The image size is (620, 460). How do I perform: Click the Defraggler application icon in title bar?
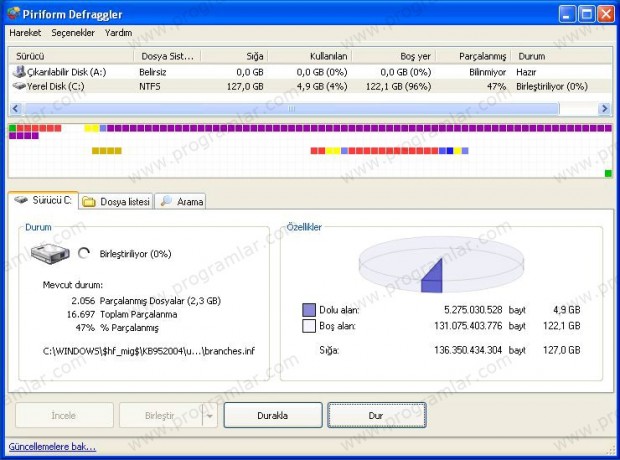coord(14,13)
